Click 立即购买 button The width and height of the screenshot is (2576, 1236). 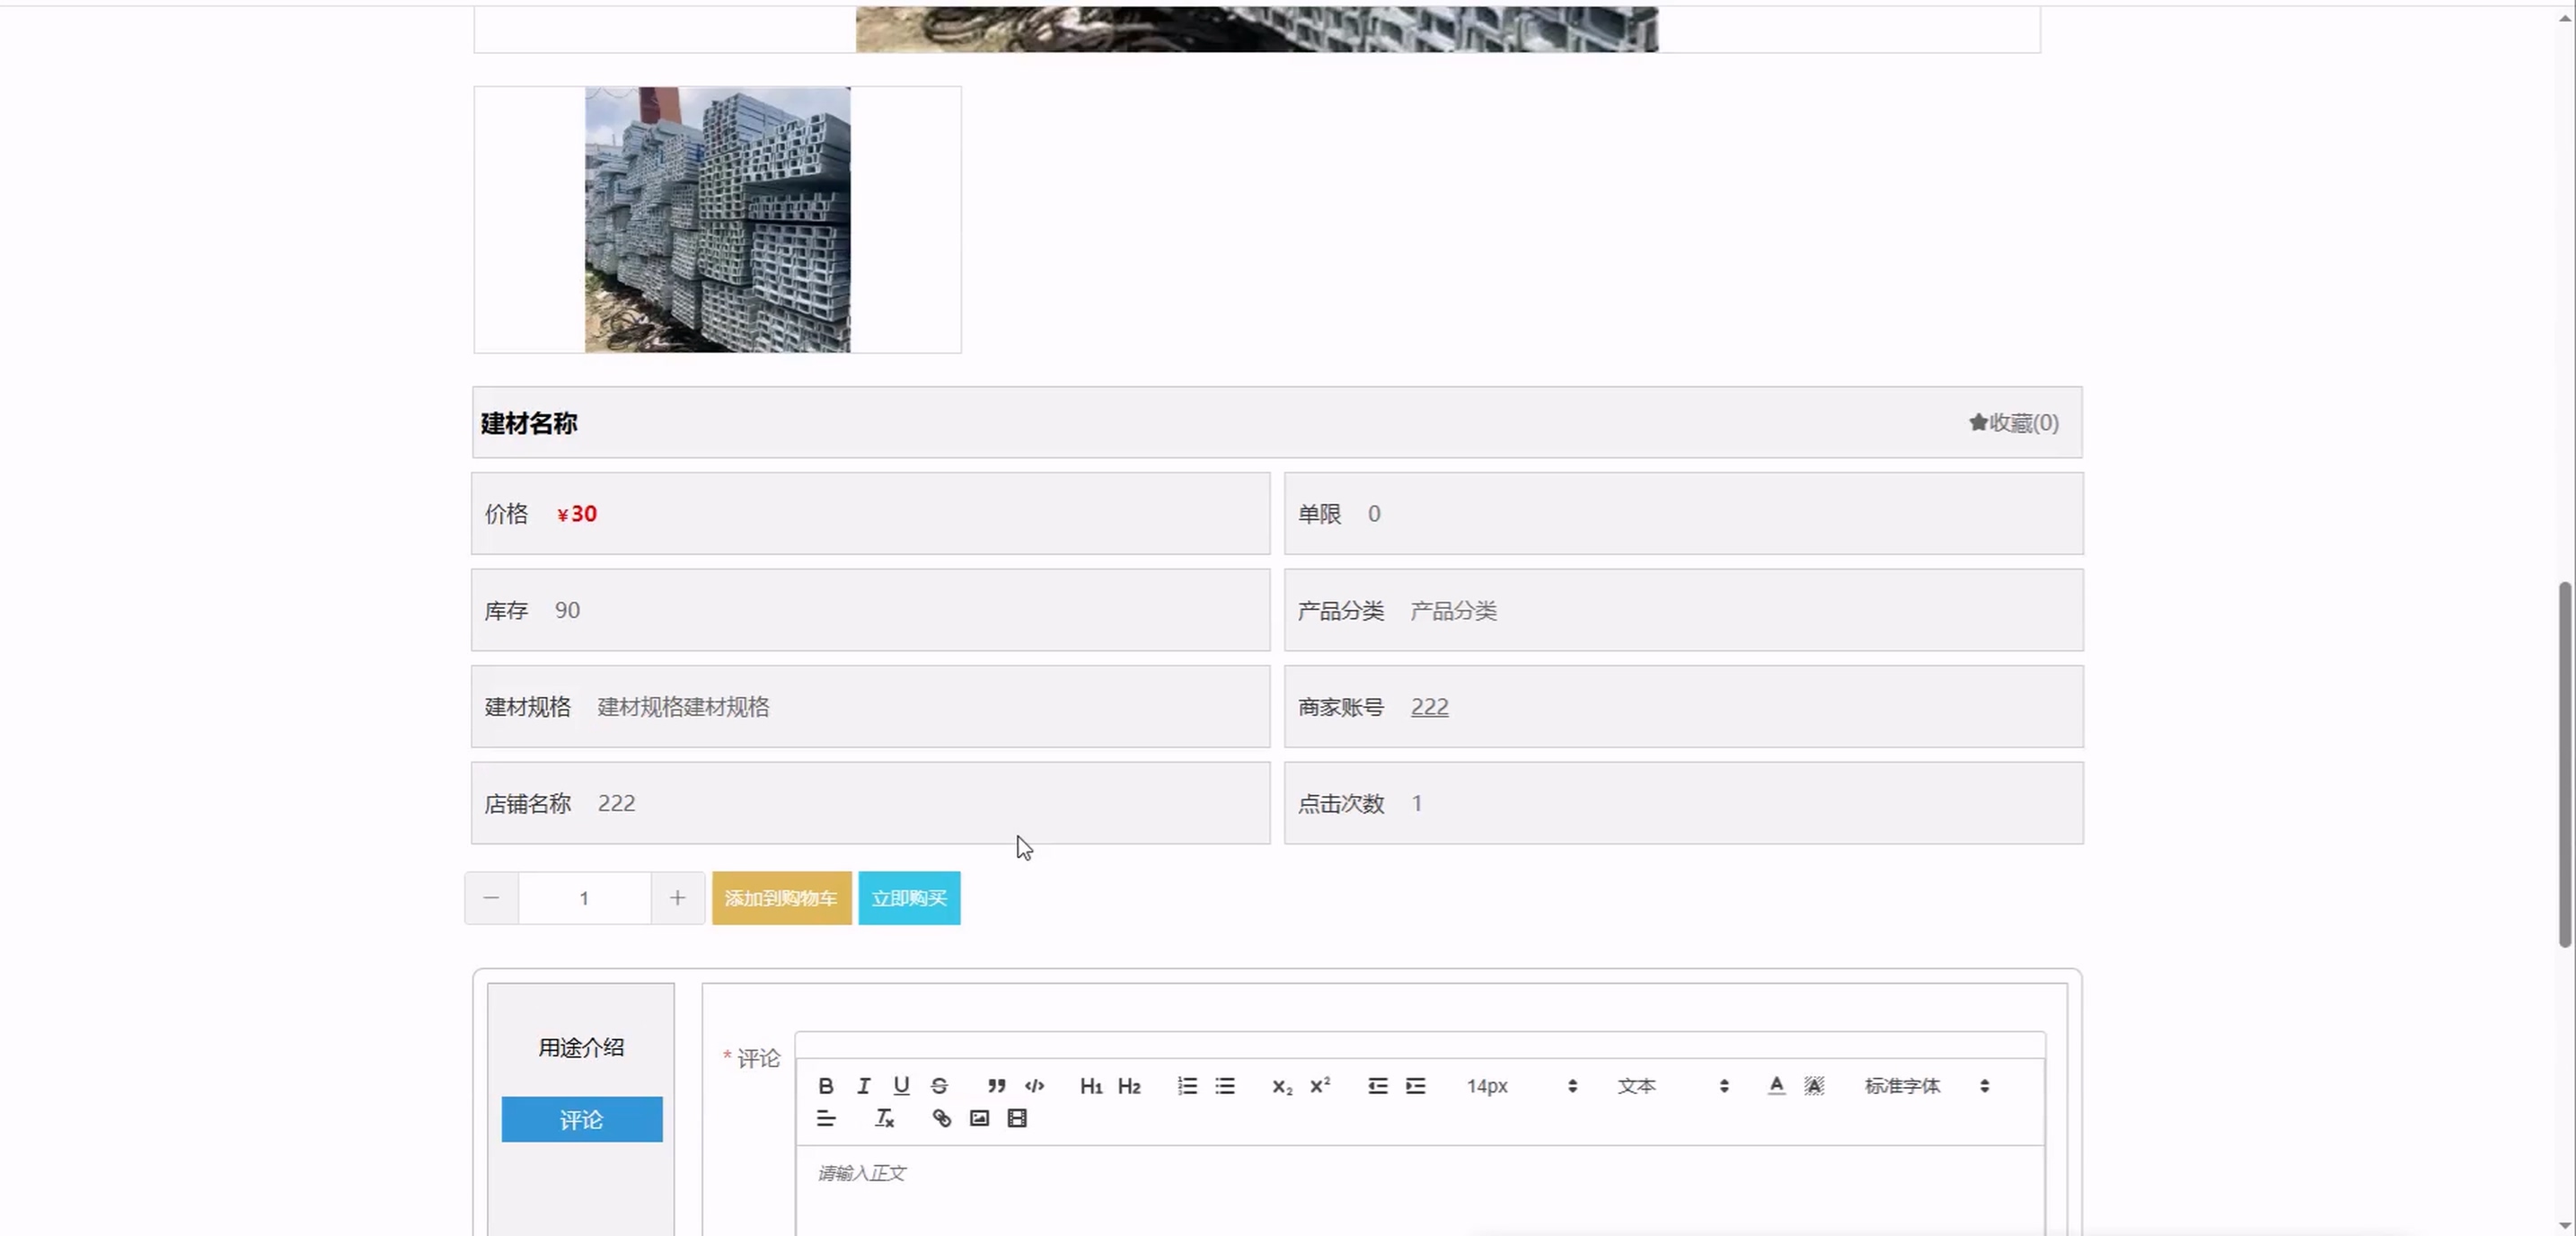pyautogui.click(x=909, y=898)
